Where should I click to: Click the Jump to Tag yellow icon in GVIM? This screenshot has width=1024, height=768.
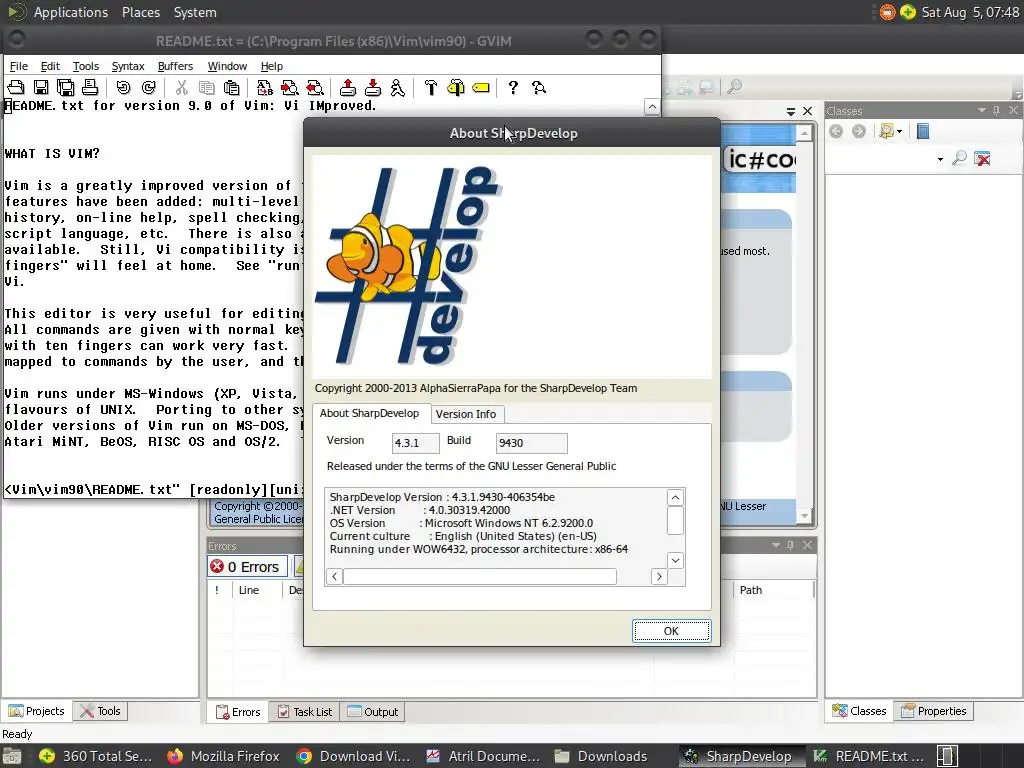tap(481, 88)
